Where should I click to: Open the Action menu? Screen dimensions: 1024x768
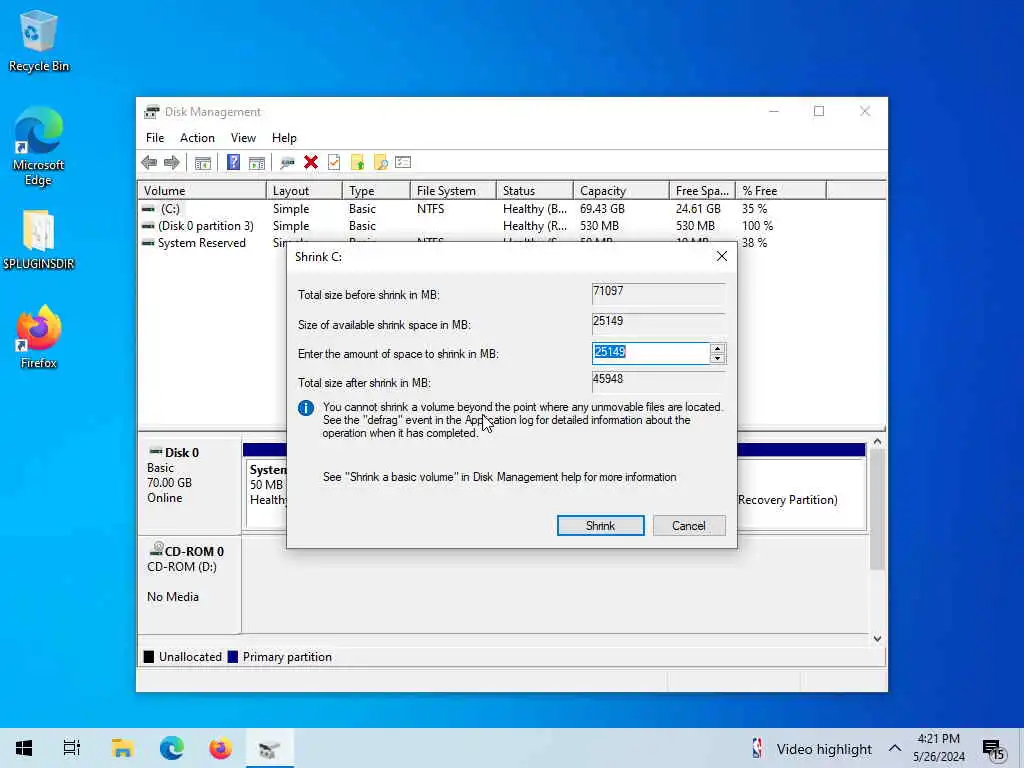pos(197,138)
